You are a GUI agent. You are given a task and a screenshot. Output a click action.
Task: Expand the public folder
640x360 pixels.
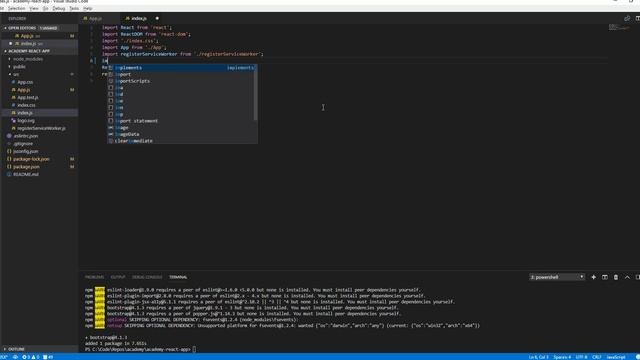click(19, 67)
